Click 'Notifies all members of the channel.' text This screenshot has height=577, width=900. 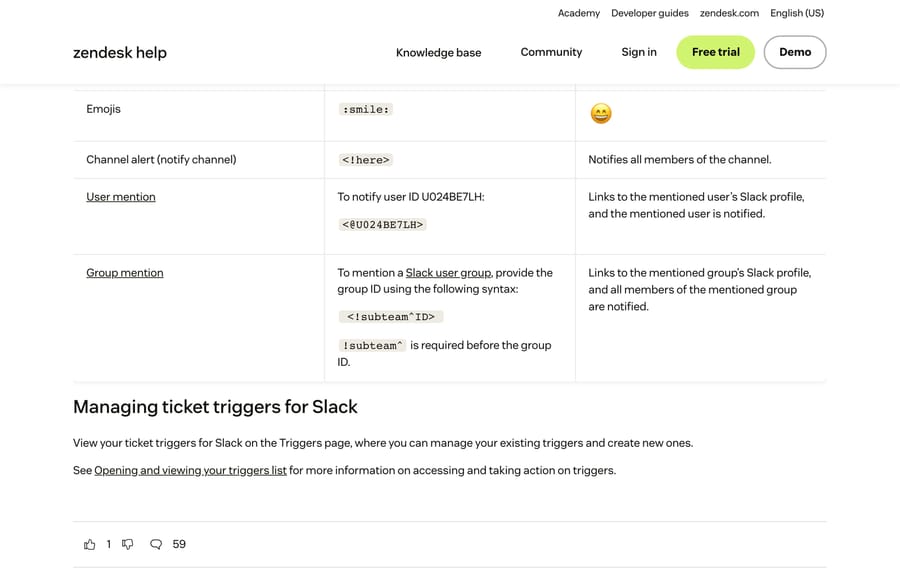[680, 160]
